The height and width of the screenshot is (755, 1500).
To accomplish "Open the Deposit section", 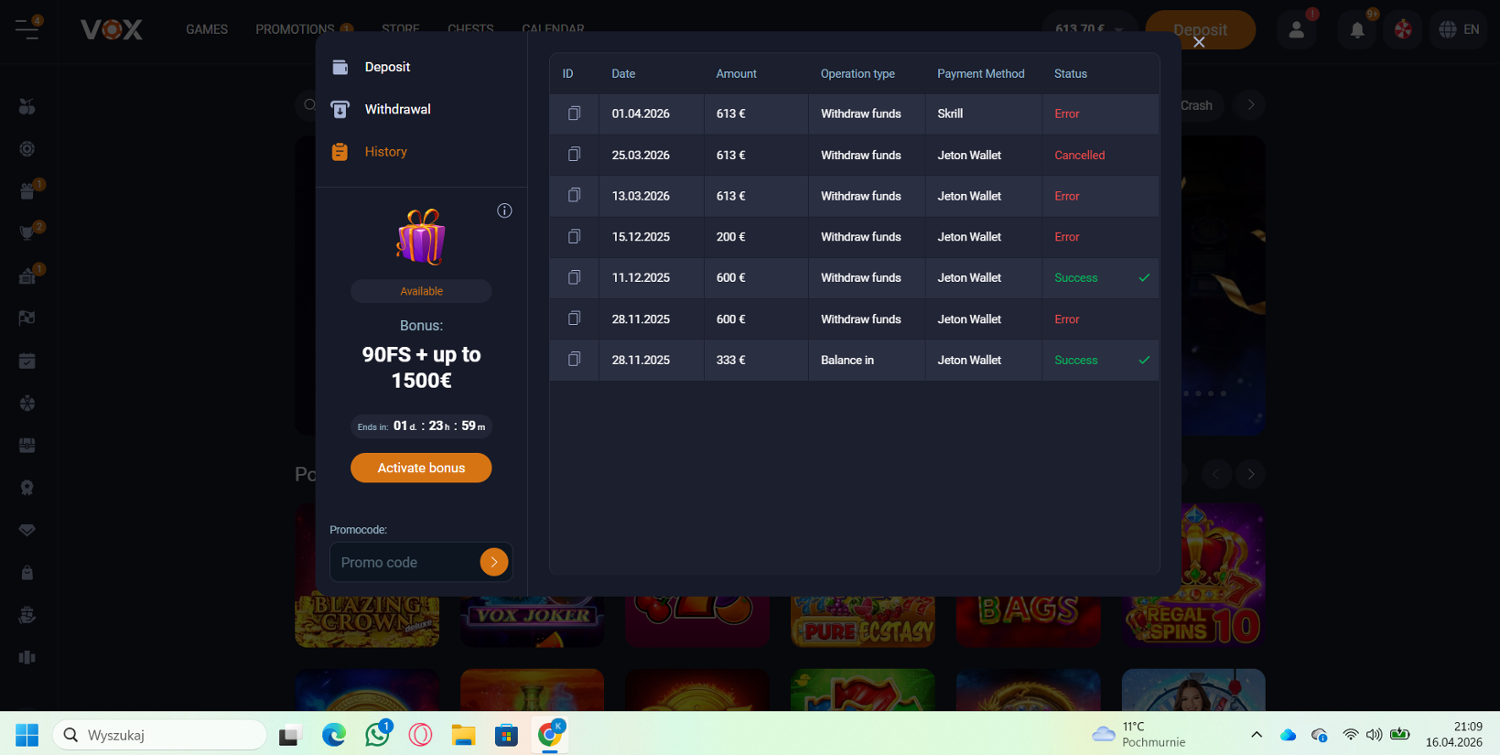I will click(387, 67).
